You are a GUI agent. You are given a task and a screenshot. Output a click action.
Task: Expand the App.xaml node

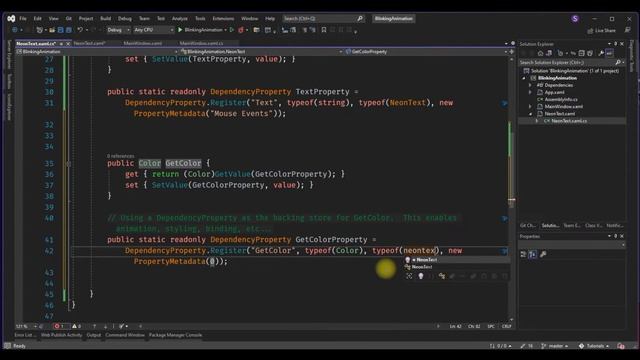(x=530, y=92)
